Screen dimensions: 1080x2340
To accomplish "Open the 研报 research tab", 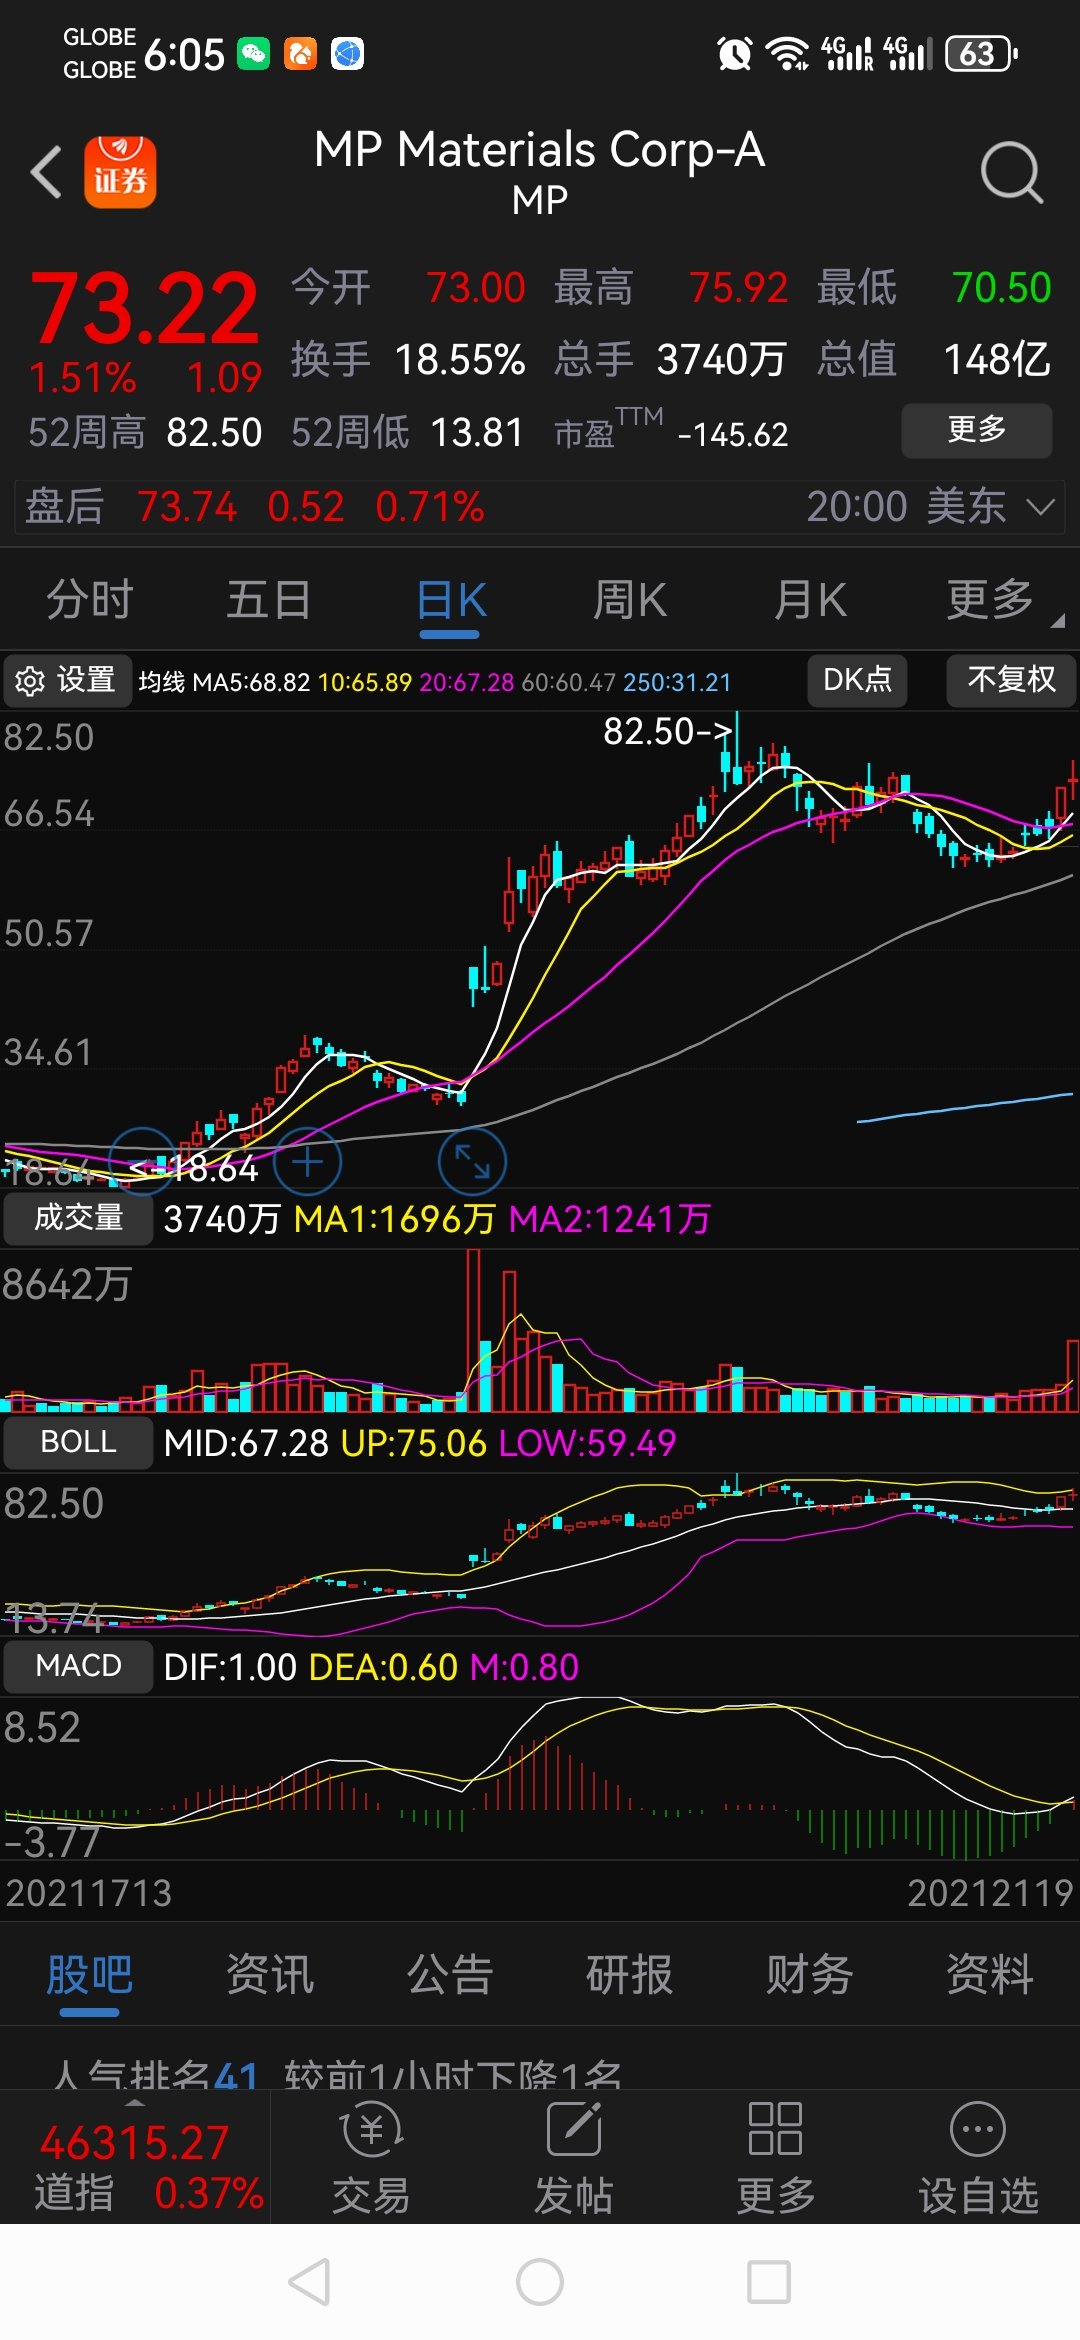I will [630, 1975].
